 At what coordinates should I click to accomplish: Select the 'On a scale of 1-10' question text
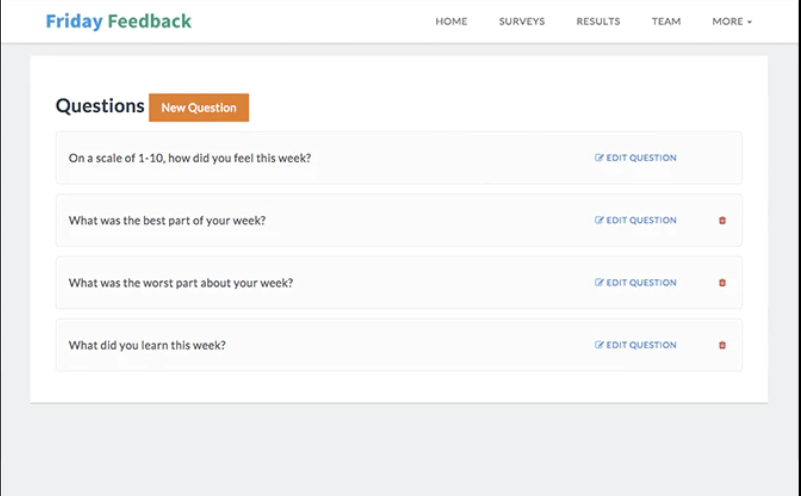(190, 158)
